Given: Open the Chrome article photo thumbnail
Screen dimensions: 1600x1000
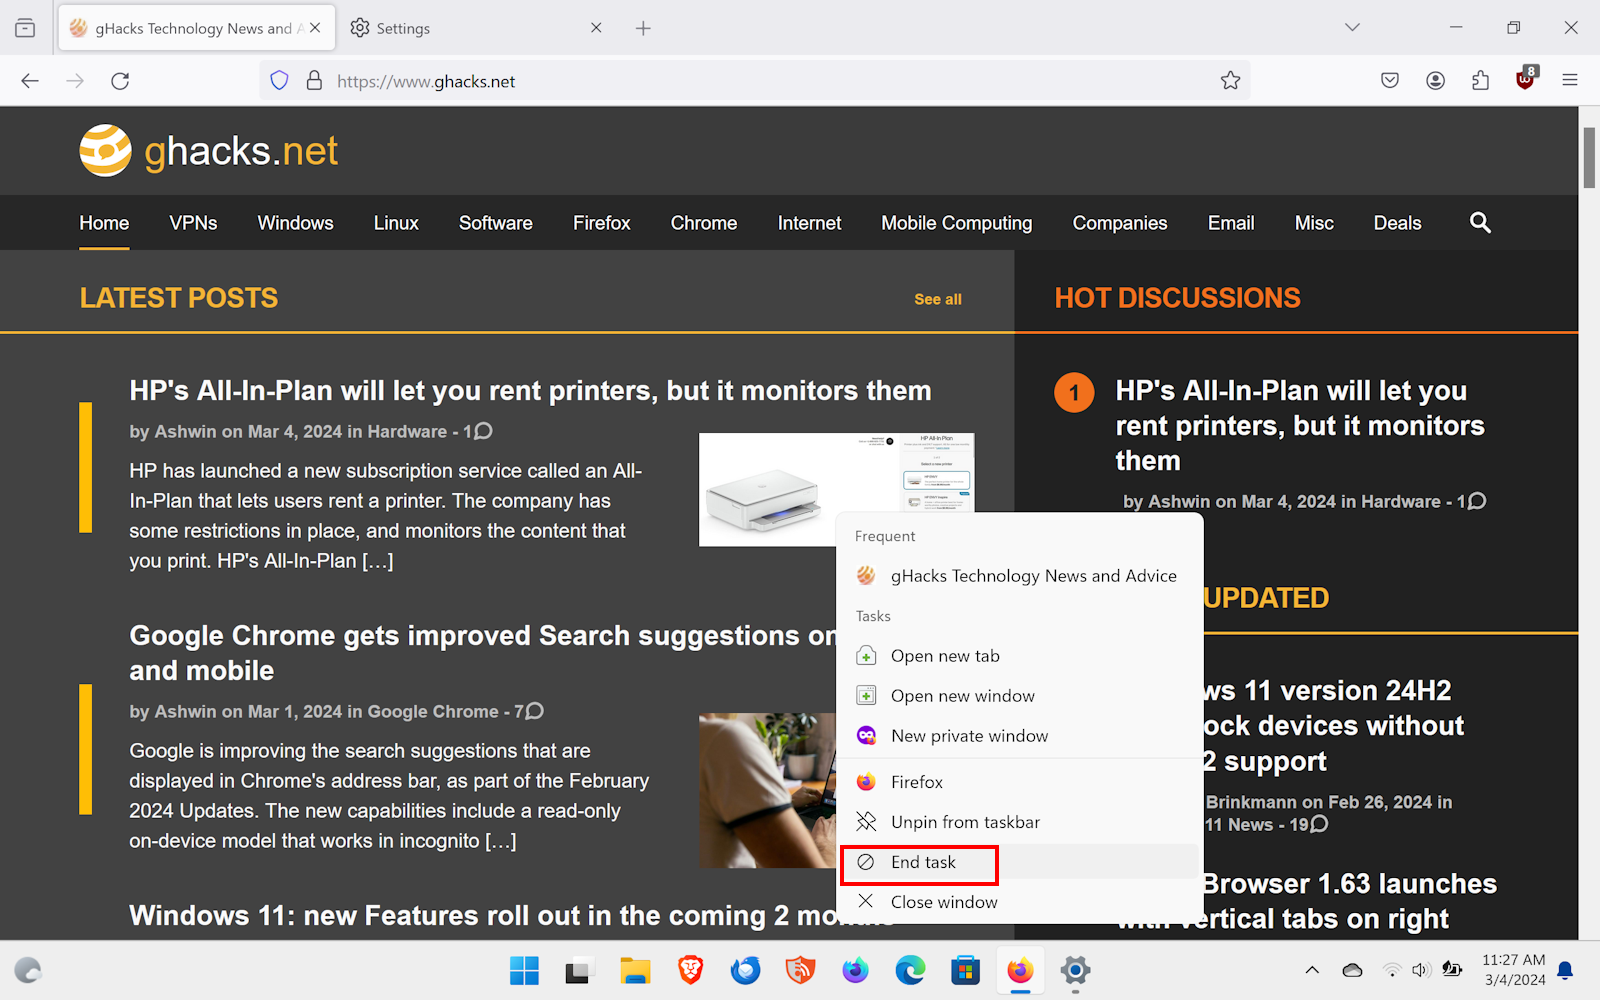Looking at the screenshot, I should (767, 790).
